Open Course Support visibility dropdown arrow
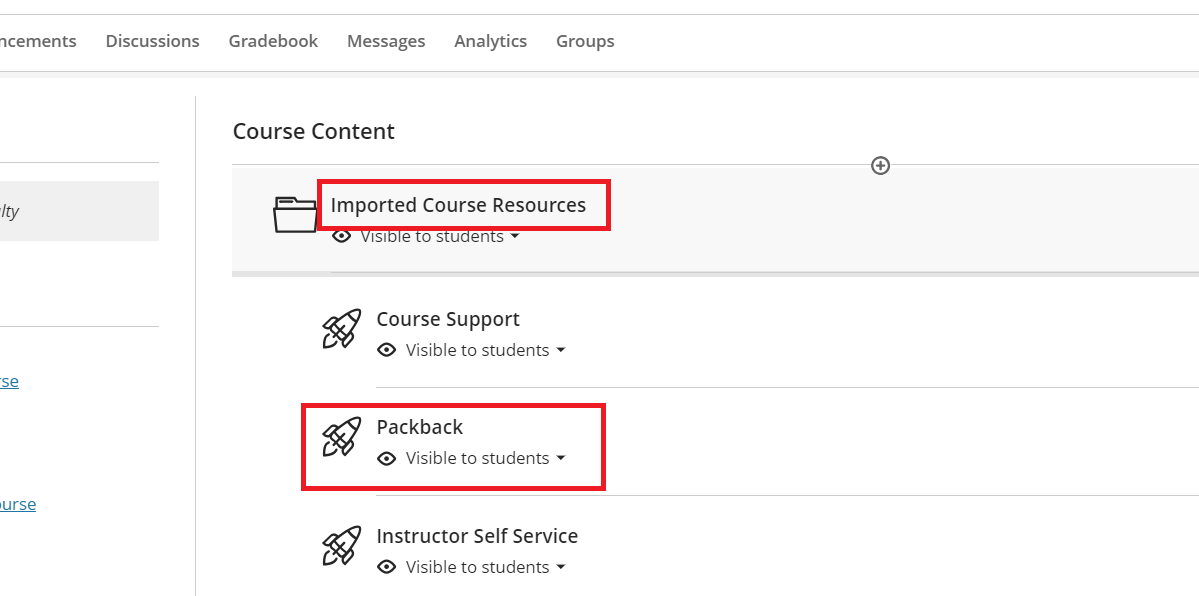 (x=561, y=350)
